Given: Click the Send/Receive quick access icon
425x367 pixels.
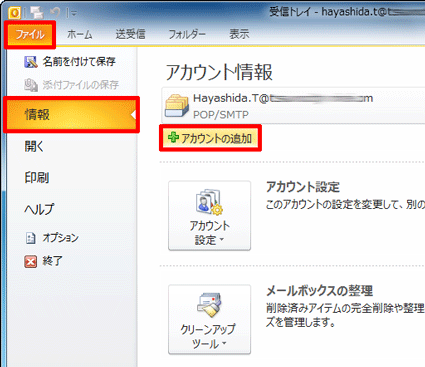Looking at the screenshot, I should [x=36, y=13].
